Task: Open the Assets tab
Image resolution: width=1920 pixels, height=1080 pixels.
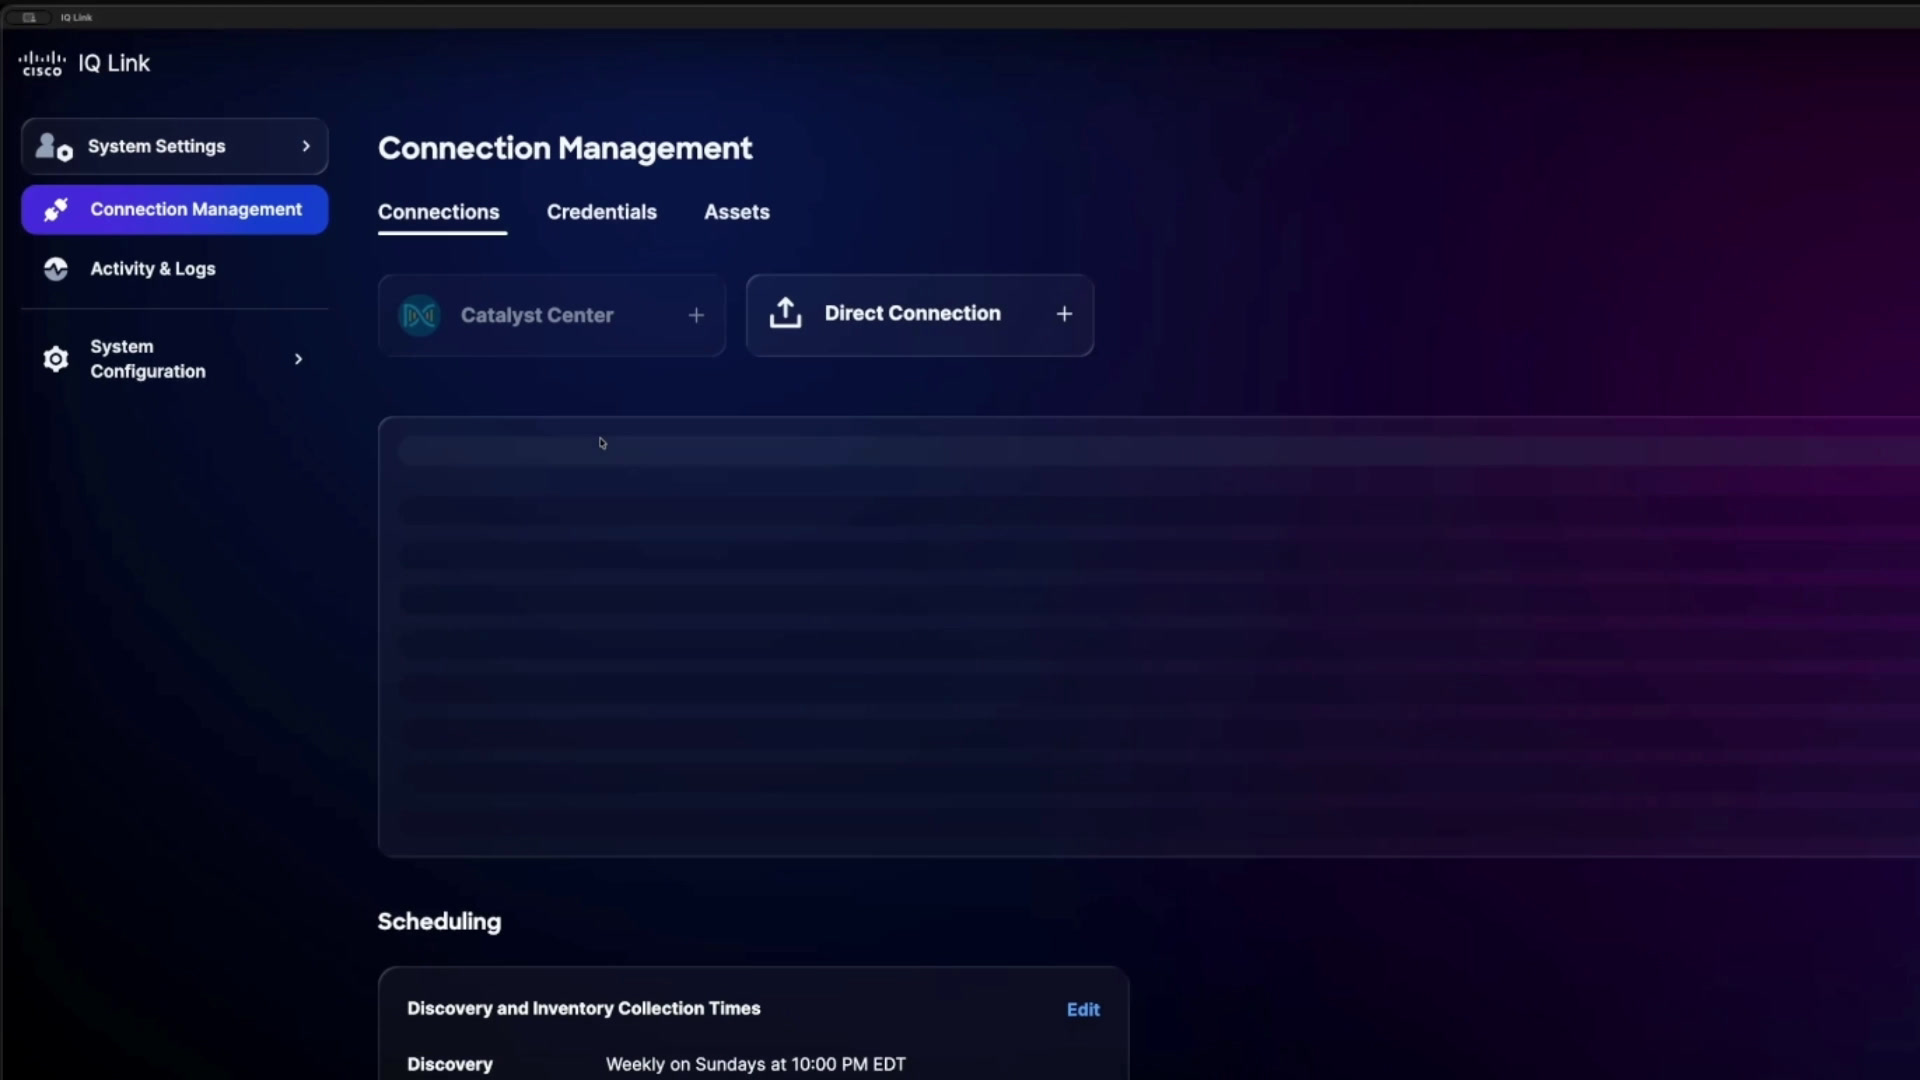Action: (737, 212)
